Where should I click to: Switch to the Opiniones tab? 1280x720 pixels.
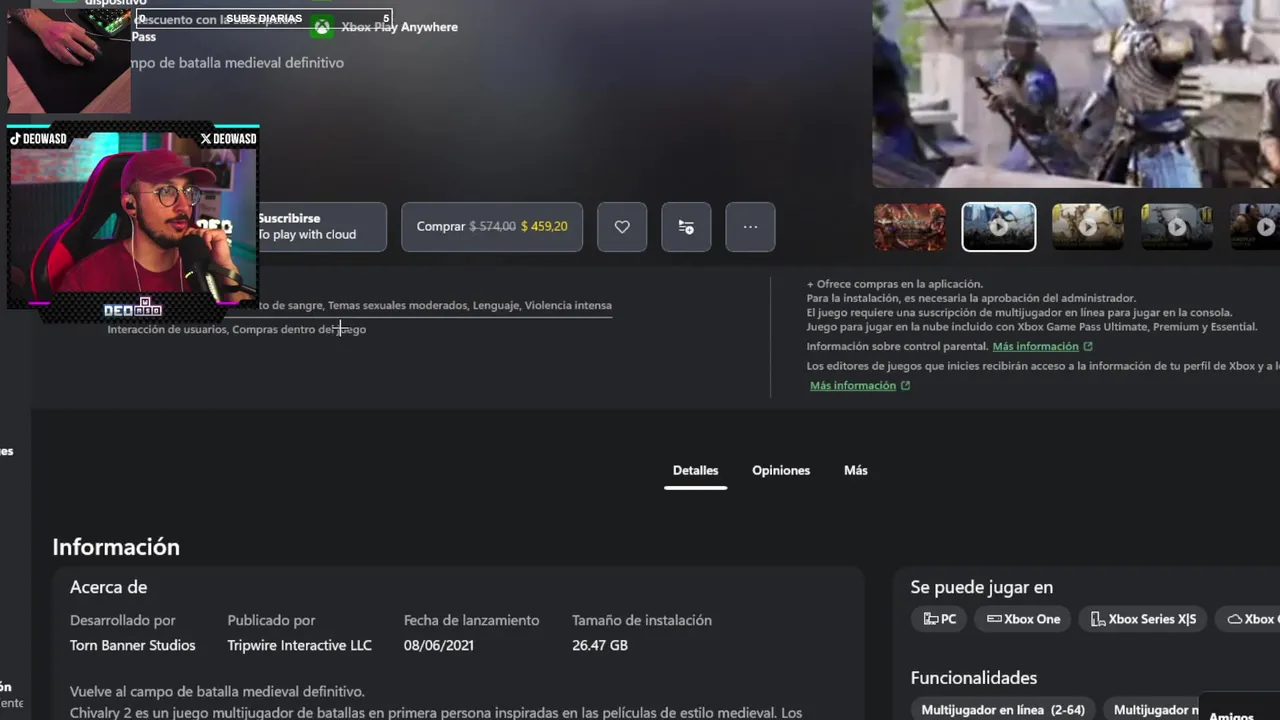[781, 470]
